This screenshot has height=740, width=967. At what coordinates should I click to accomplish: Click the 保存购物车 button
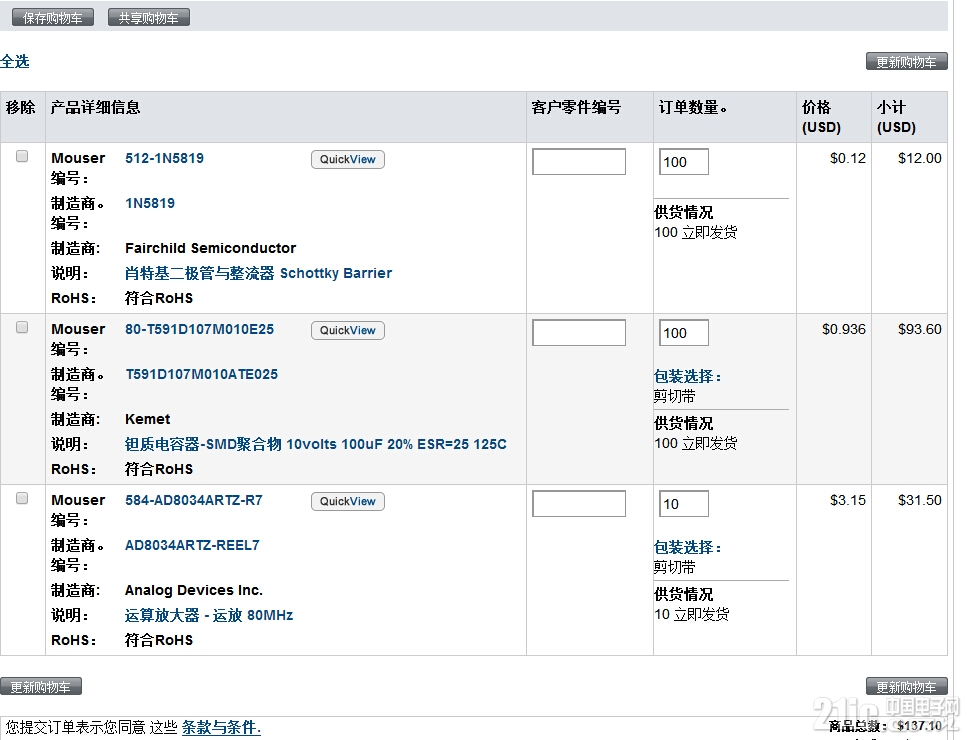[53, 18]
